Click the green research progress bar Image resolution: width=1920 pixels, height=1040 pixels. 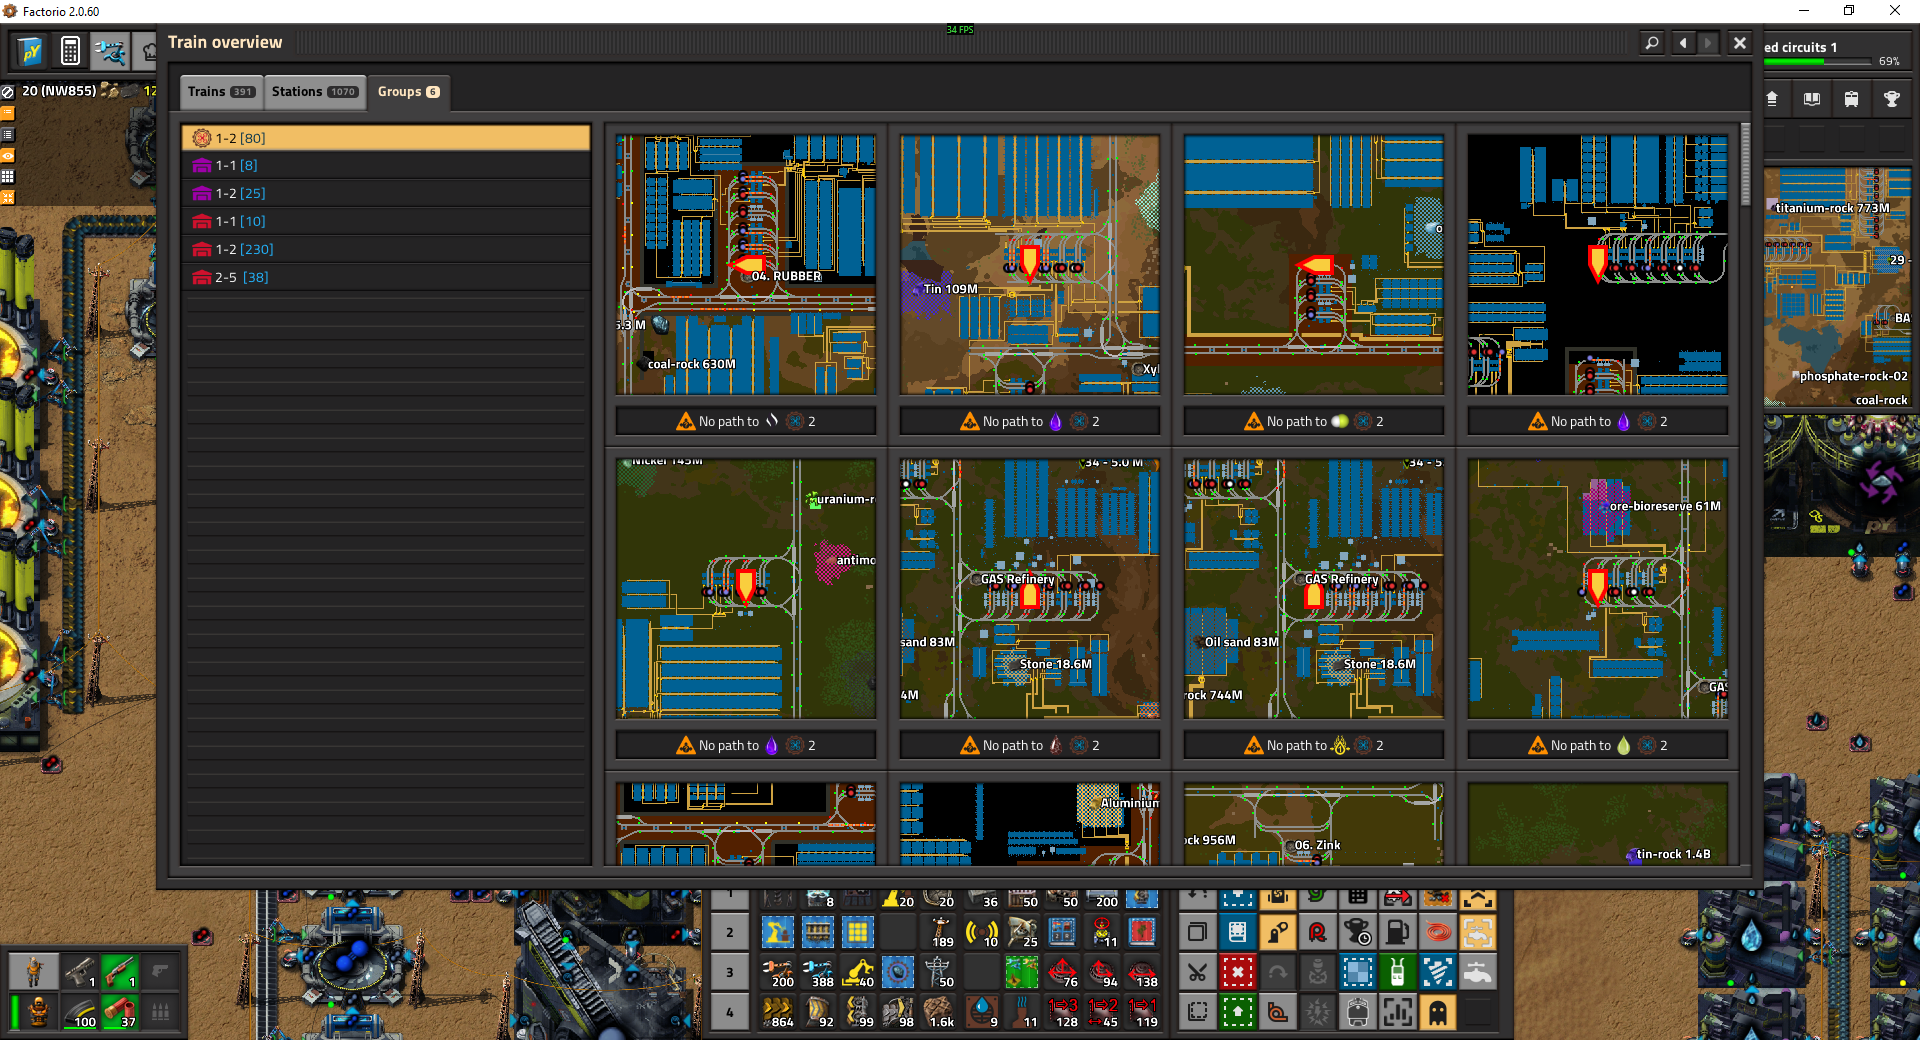pos(1817,62)
